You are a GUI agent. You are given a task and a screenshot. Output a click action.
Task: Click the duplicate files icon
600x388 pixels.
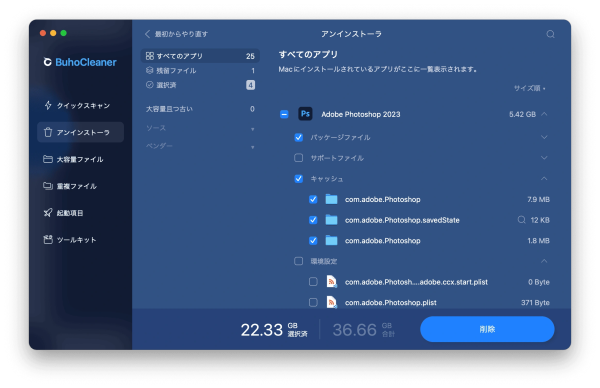coord(48,186)
